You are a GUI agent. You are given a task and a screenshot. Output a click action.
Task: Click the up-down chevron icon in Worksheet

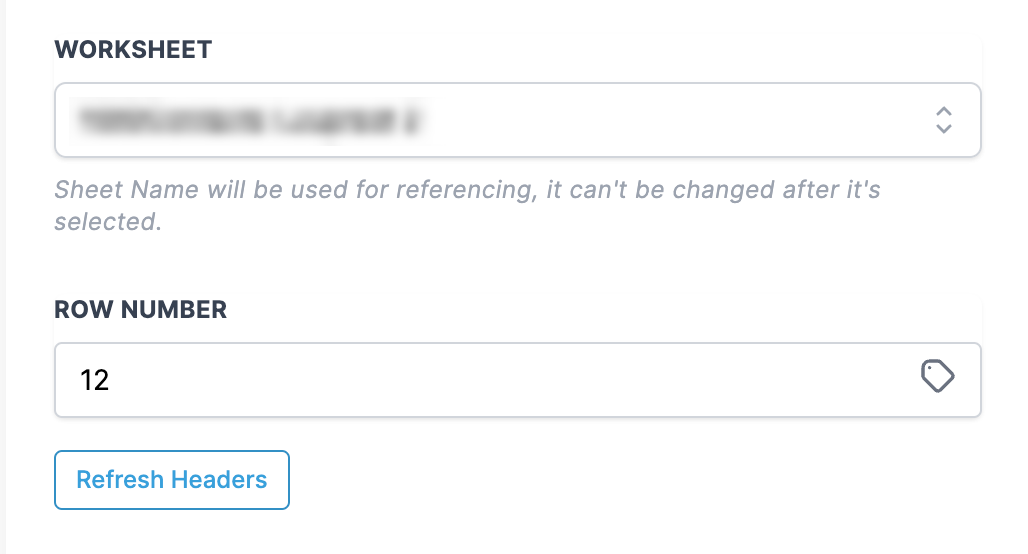click(x=943, y=120)
